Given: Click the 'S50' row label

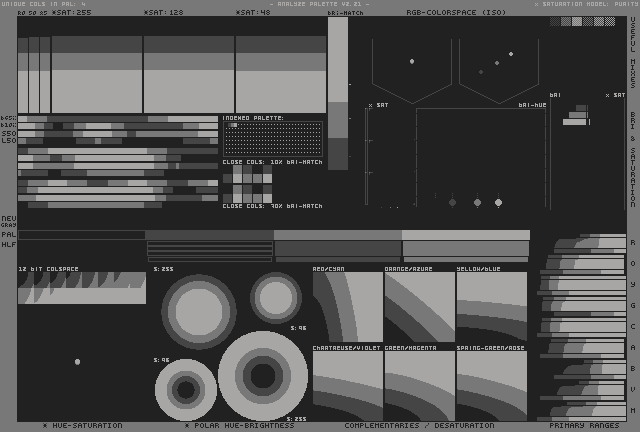Looking at the screenshot, I should (x=9, y=133).
